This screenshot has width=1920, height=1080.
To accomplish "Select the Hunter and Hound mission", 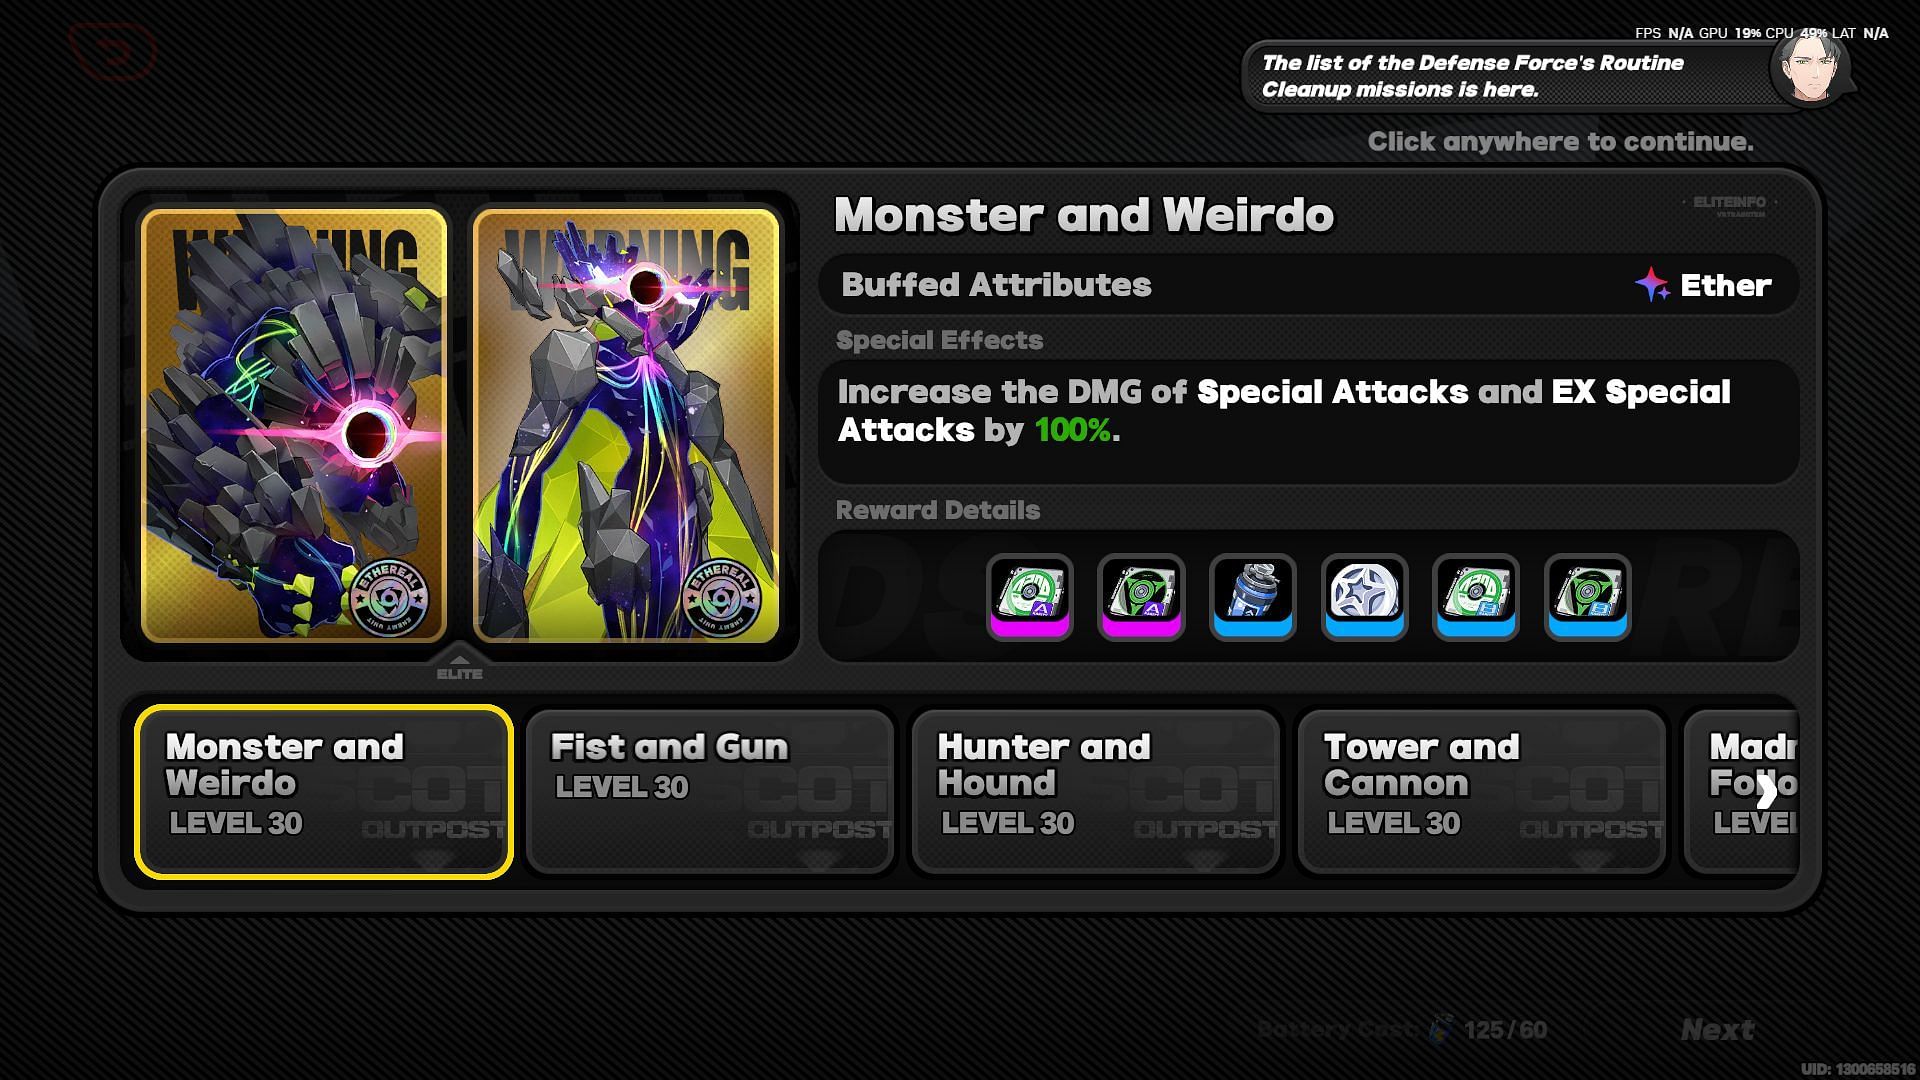I will click(1096, 792).
